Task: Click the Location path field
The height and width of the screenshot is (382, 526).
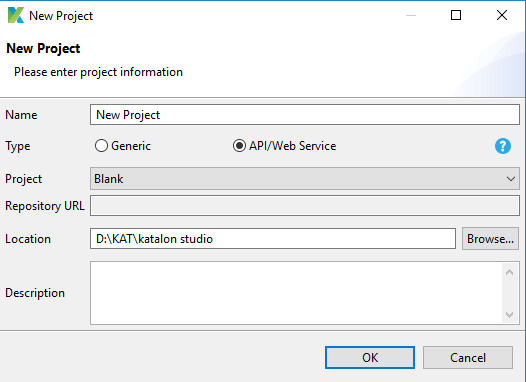Action: [273, 239]
